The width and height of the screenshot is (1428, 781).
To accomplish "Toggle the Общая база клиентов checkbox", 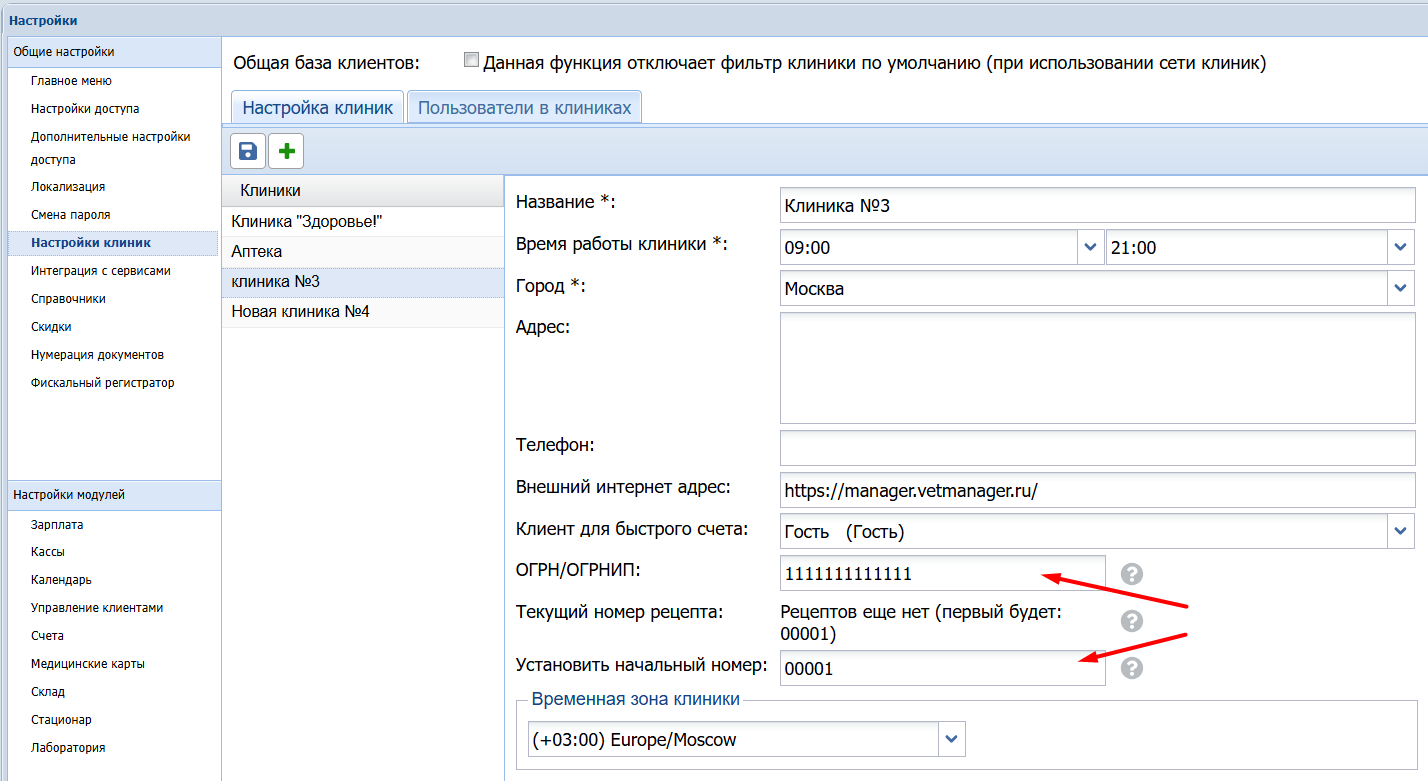I will tap(472, 61).
